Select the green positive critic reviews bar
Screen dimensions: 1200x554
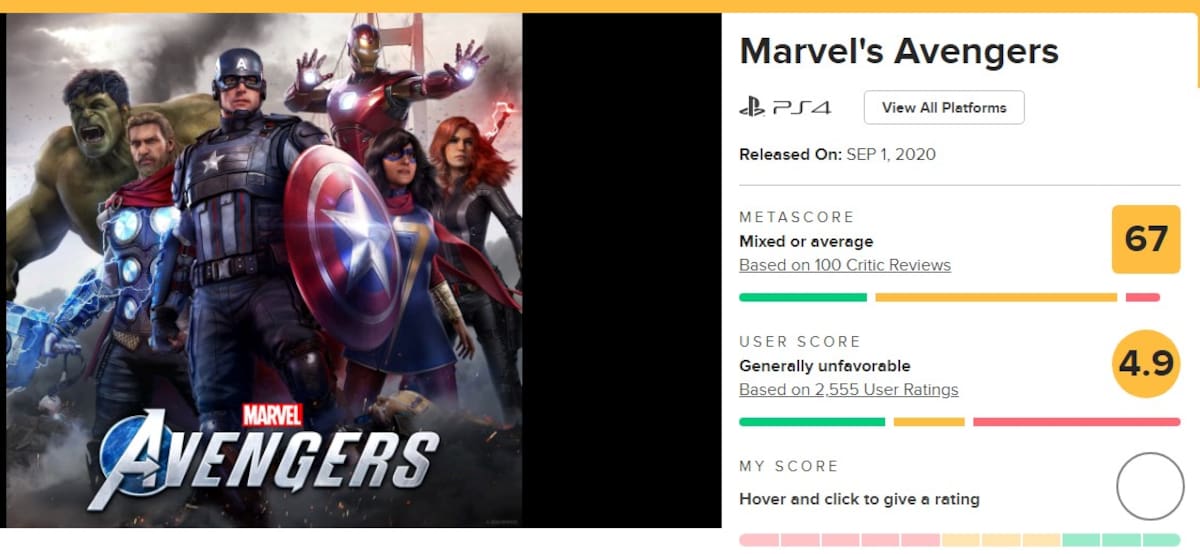coord(803,297)
